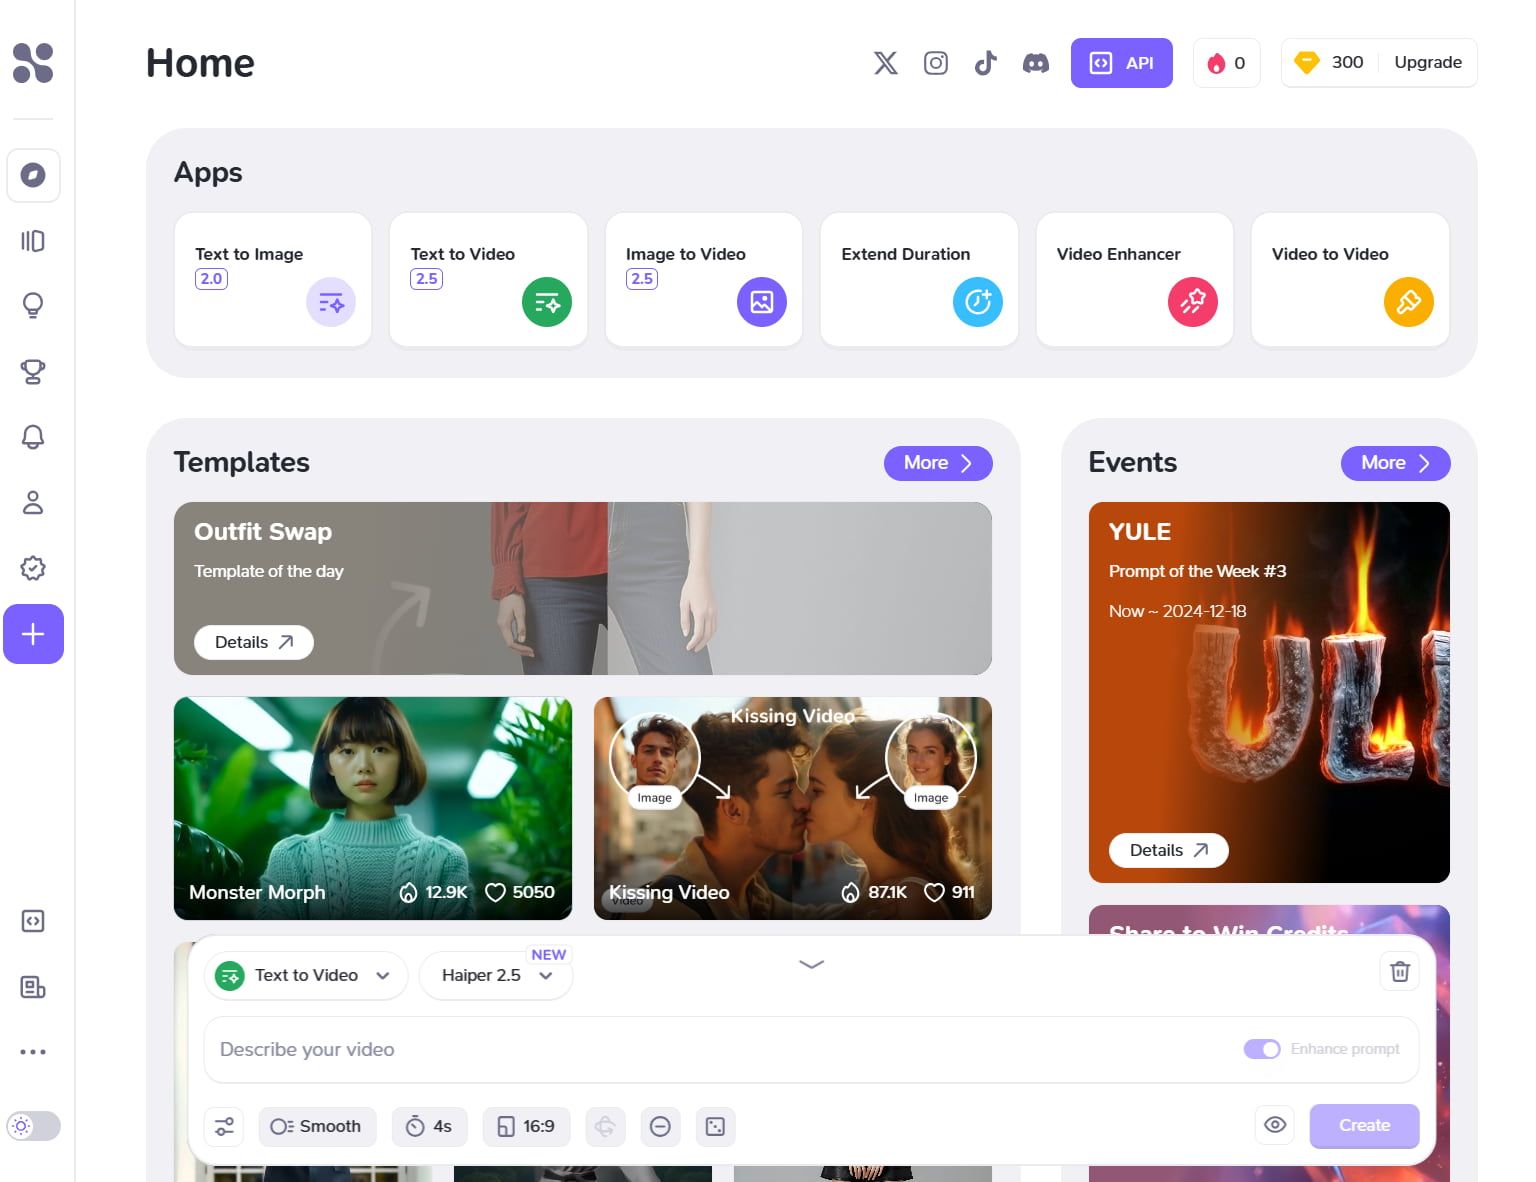
Task: Open the X (Twitter) link icon
Action: [x=885, y=63]
